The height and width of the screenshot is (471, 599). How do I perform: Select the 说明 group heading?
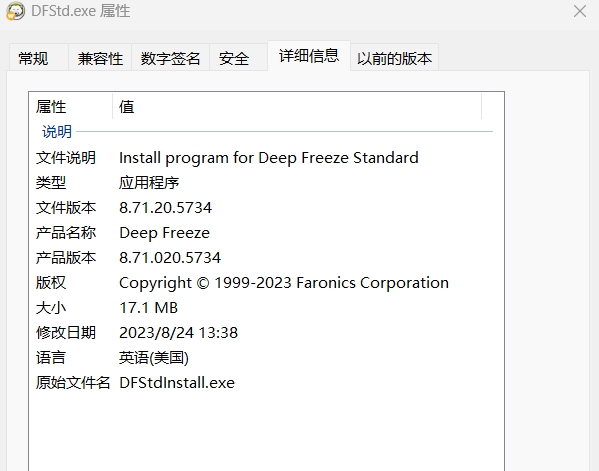57,131
